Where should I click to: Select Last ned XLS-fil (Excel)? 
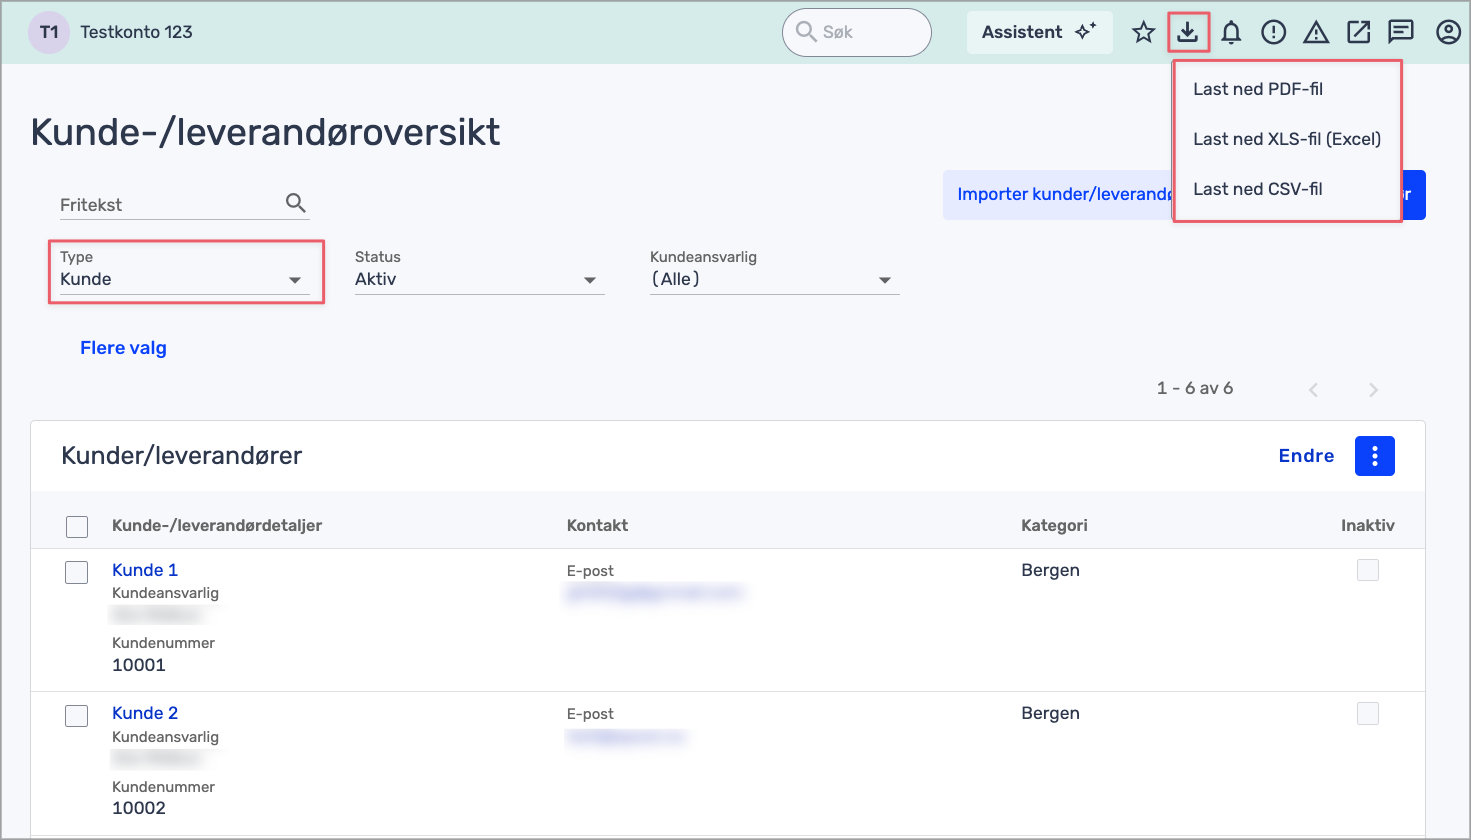point(1286,139)
